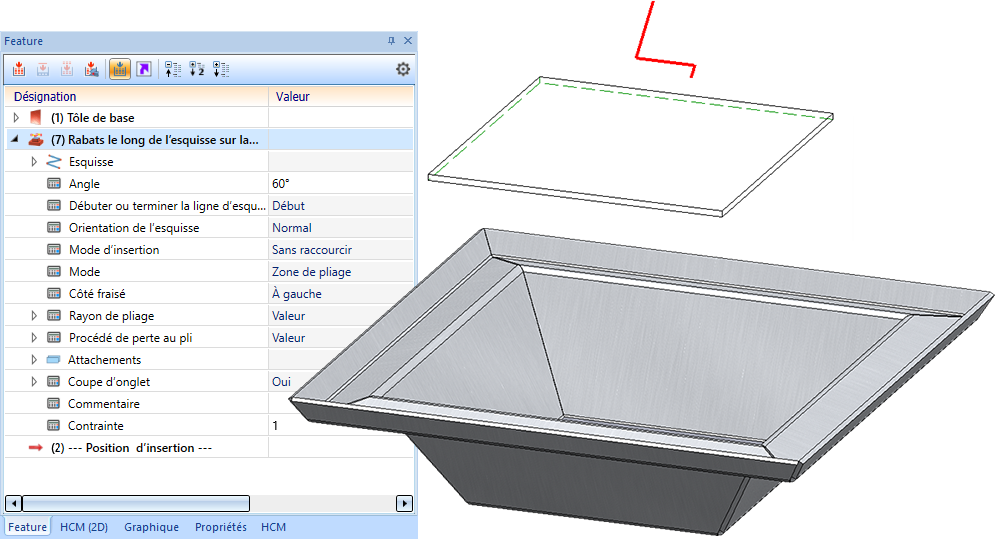Collapse all feature entries with minus-list icon
995x539 pixels.
173,69
